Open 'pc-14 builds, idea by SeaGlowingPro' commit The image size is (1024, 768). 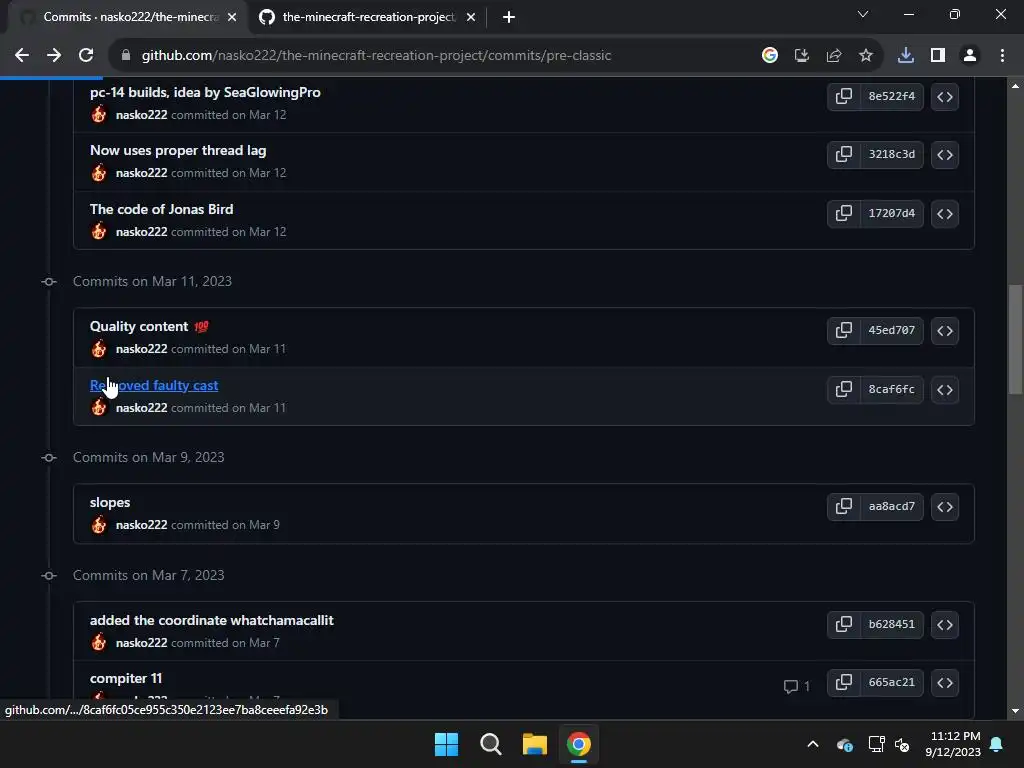[205, 92]
